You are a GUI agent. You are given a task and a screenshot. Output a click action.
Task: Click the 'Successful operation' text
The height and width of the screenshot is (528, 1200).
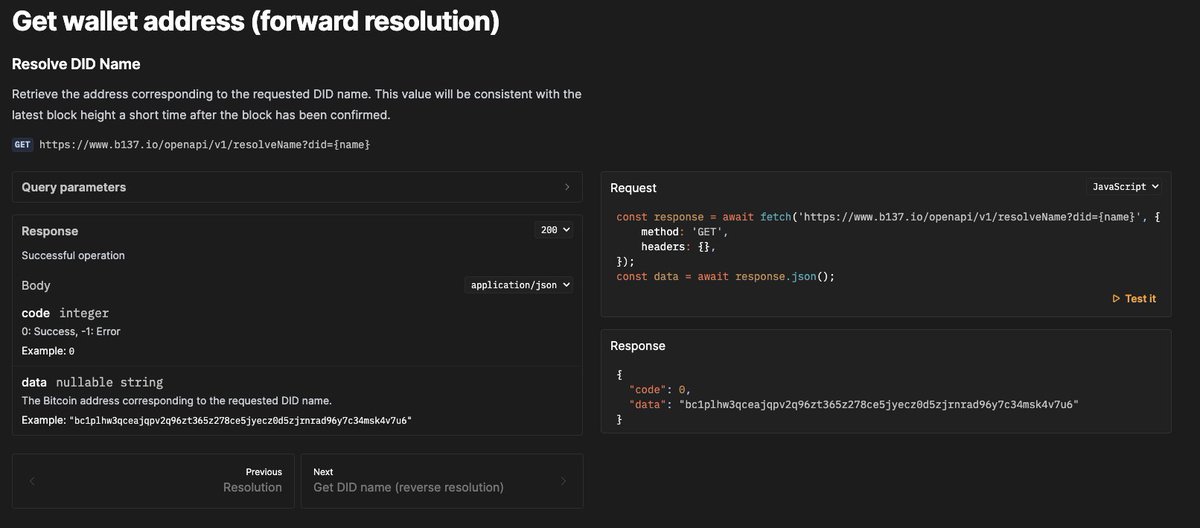coord(73,255)
